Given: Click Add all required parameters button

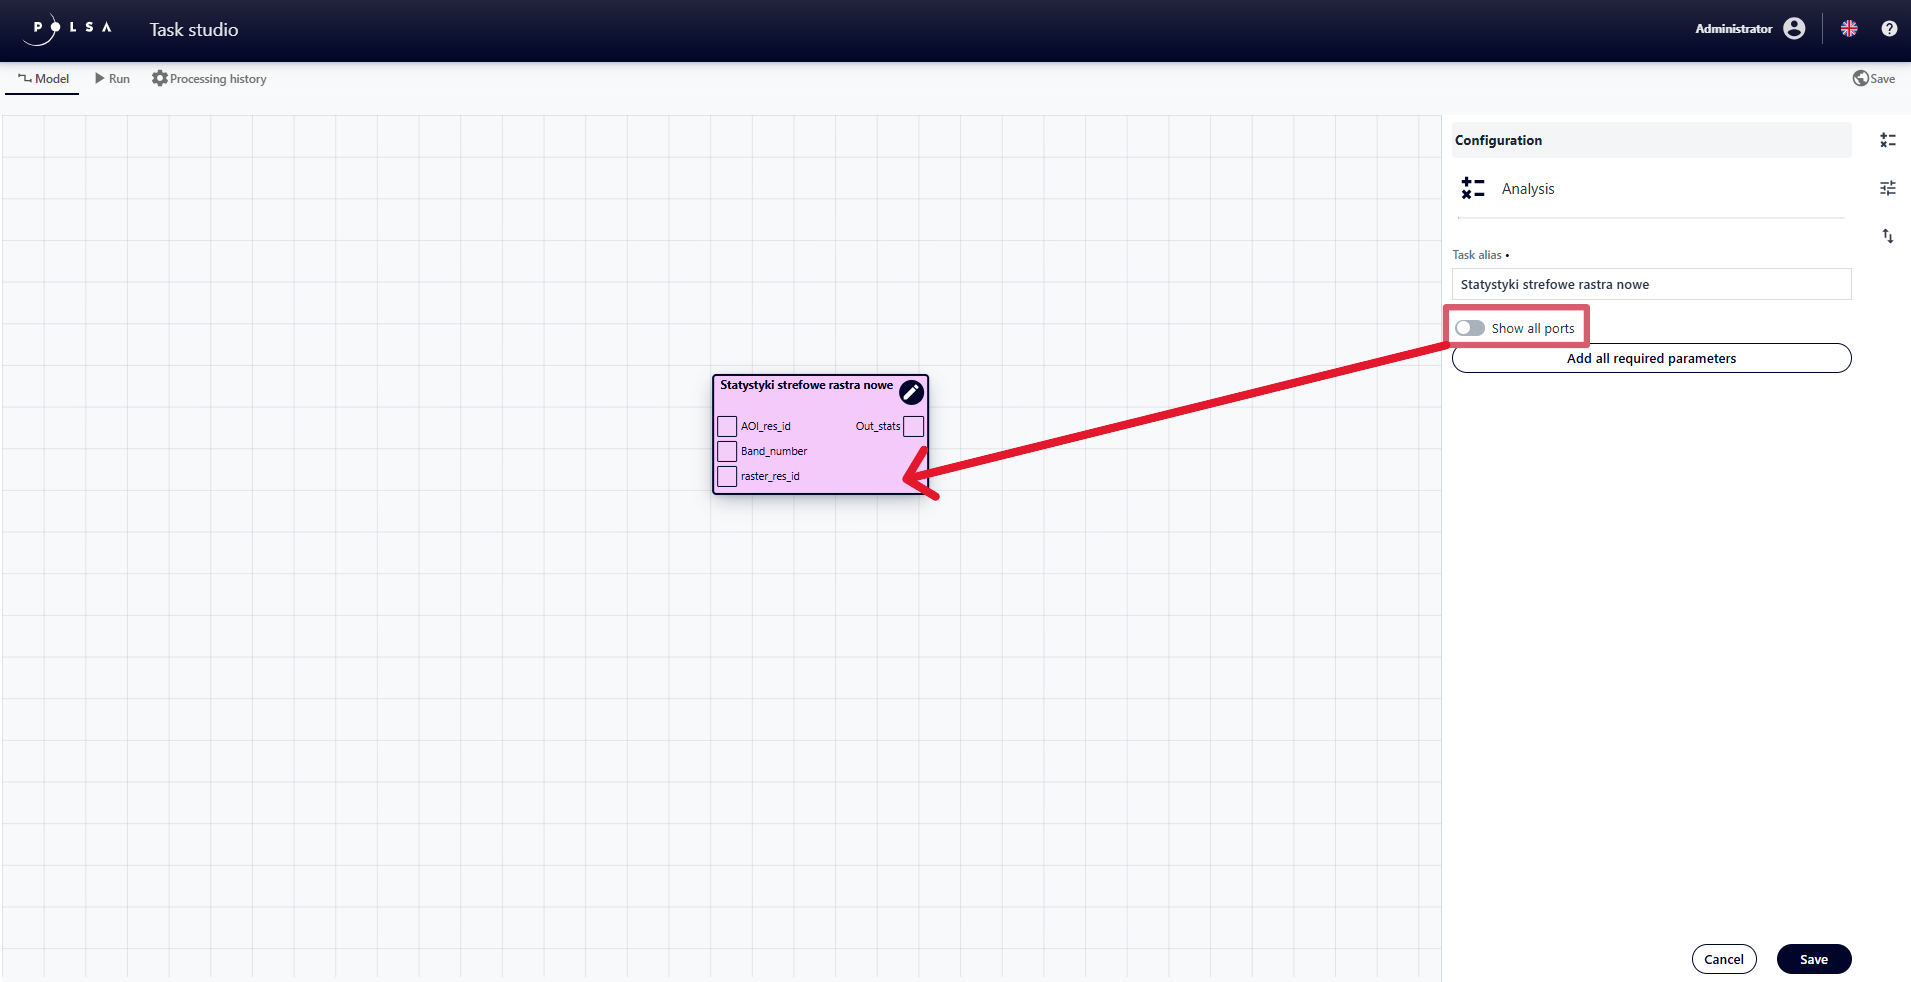Looking at the screenshot, I should (x=1651, y=358).
